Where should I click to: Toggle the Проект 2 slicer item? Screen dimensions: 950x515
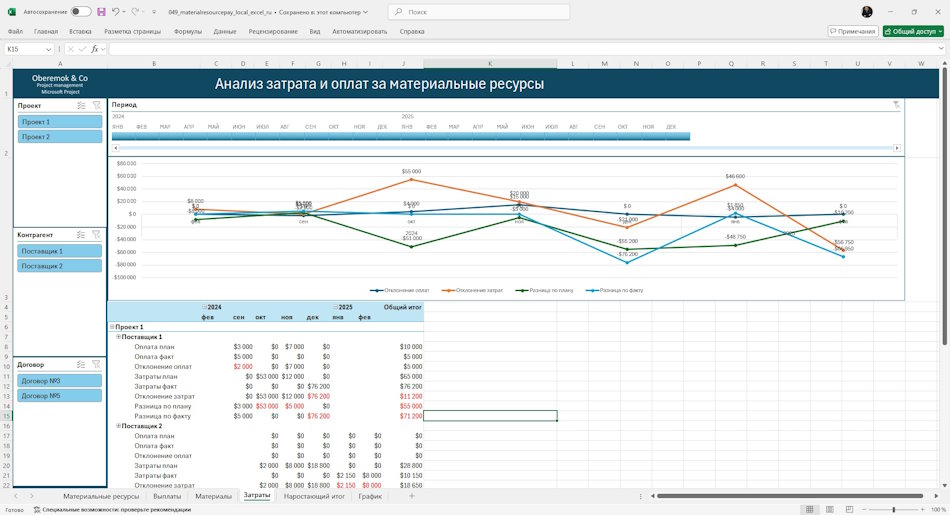coord(59,137)
